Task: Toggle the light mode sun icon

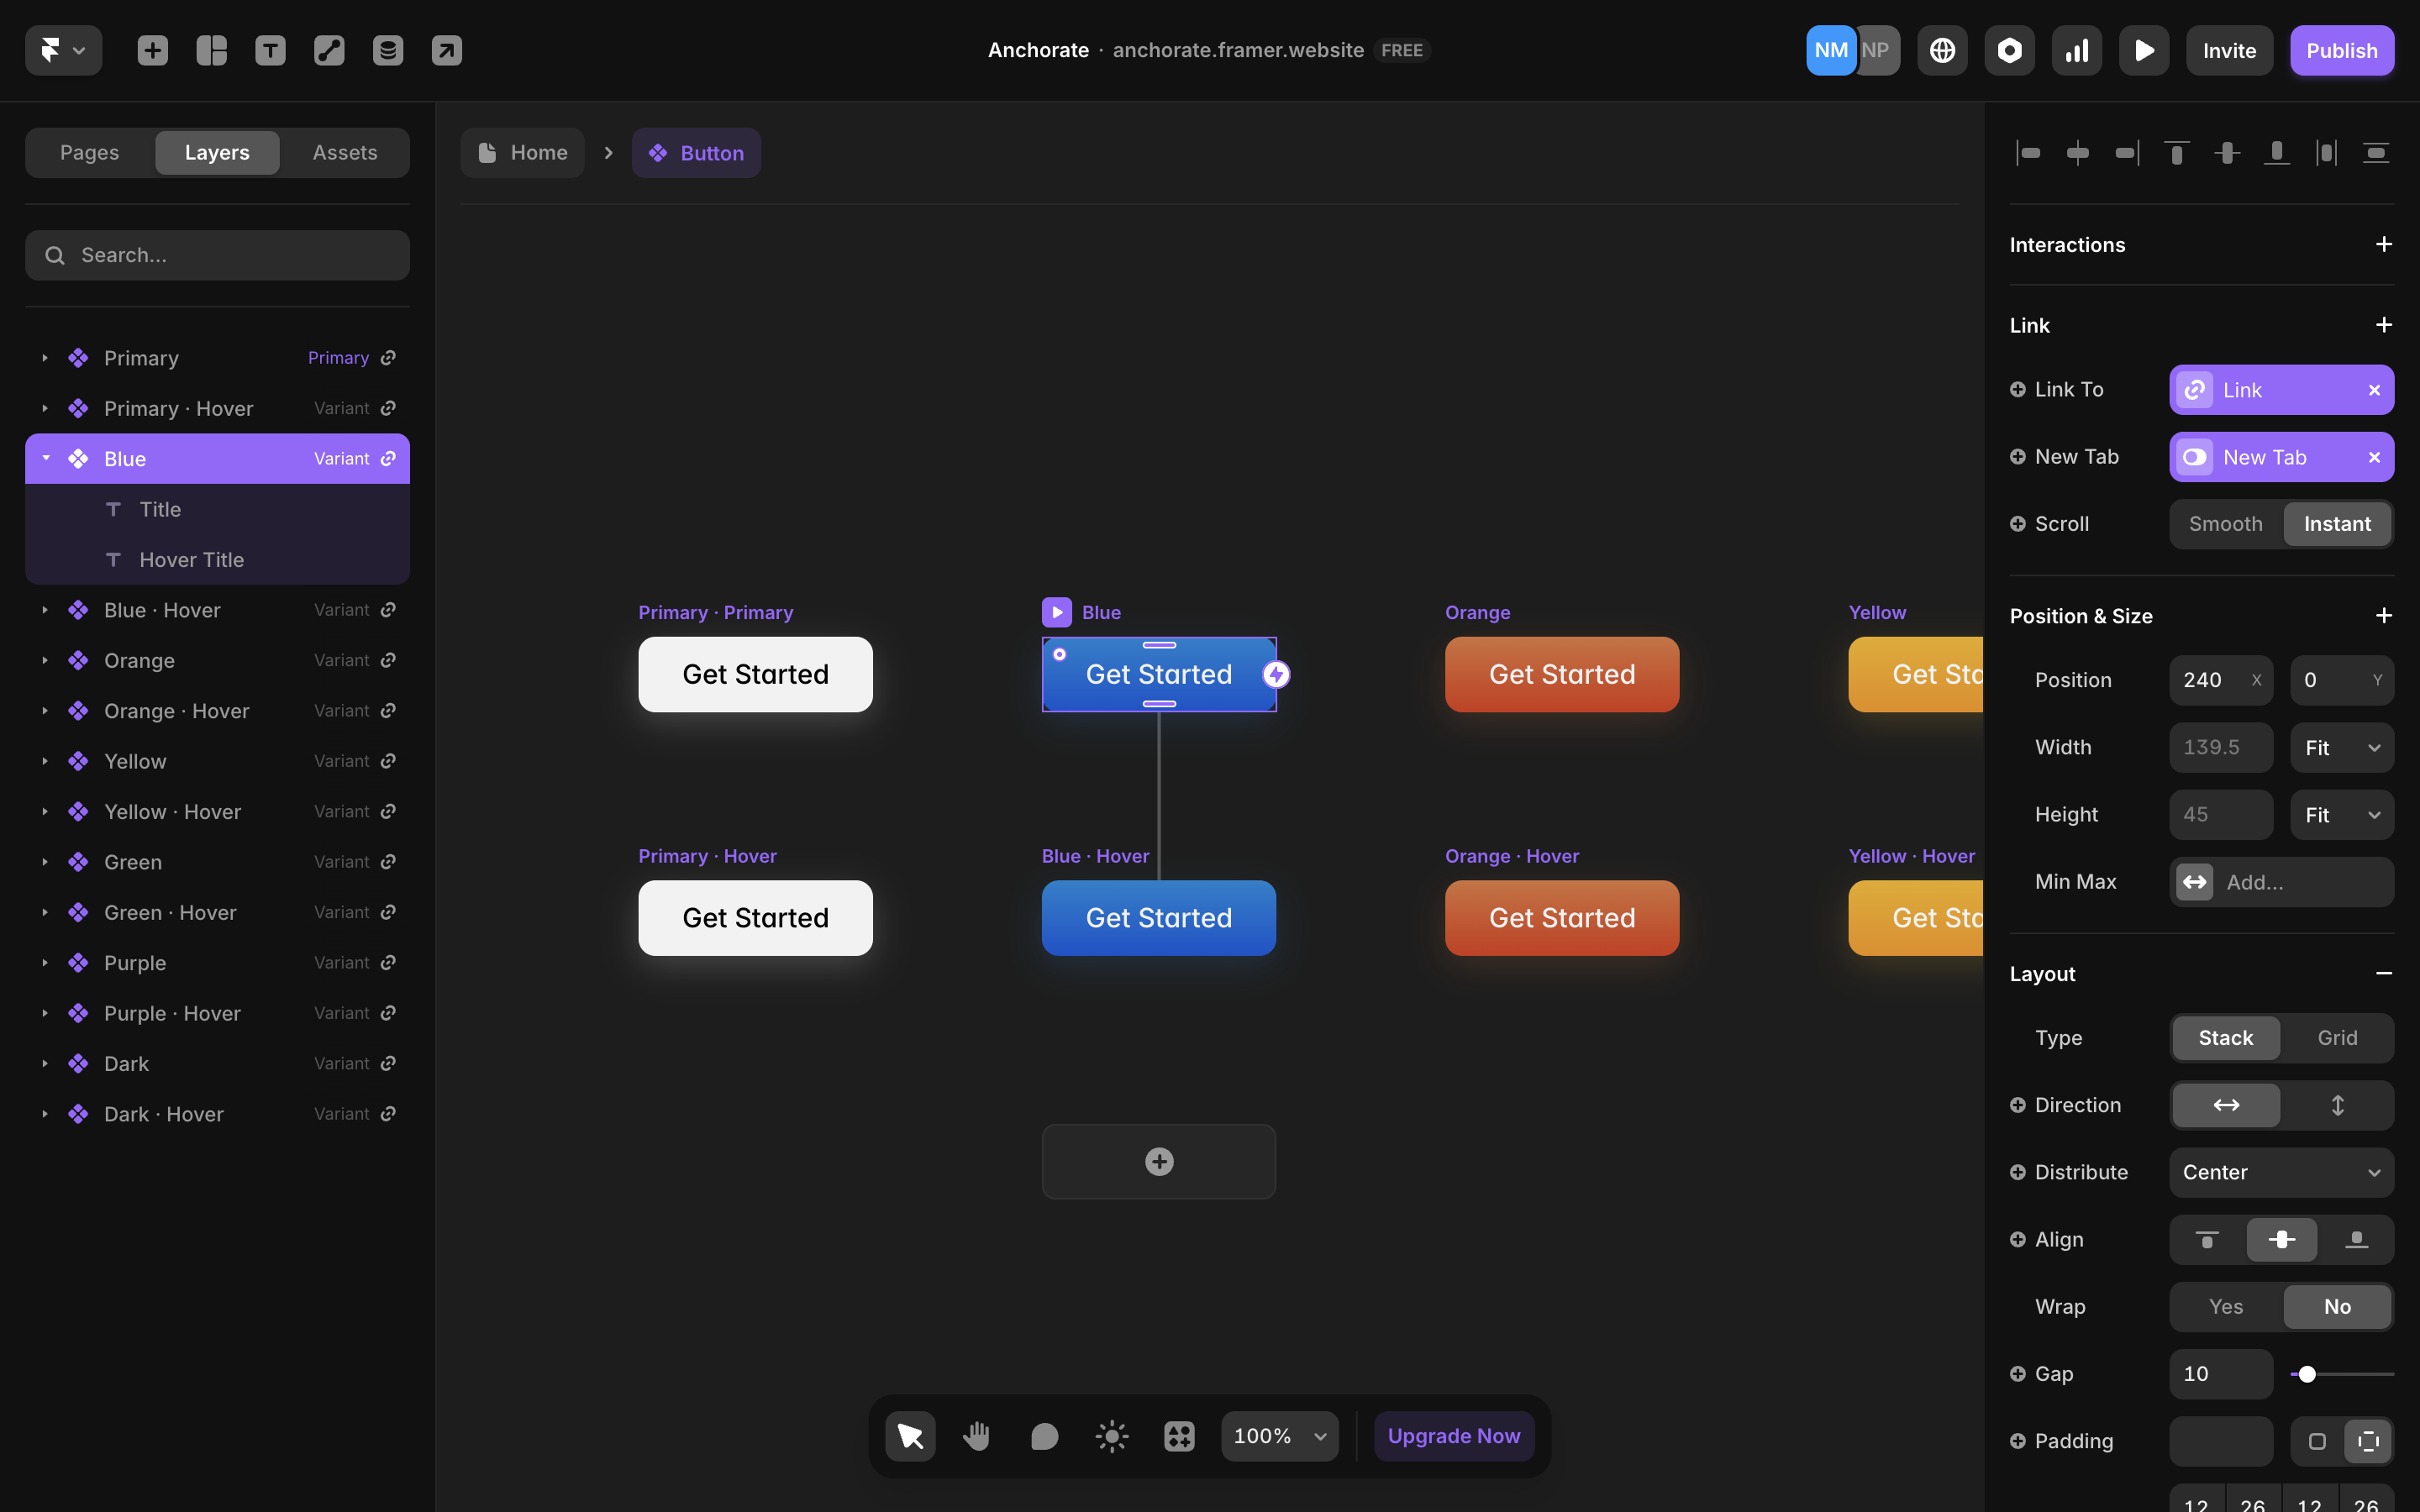Action: tap(1111, 1436)
